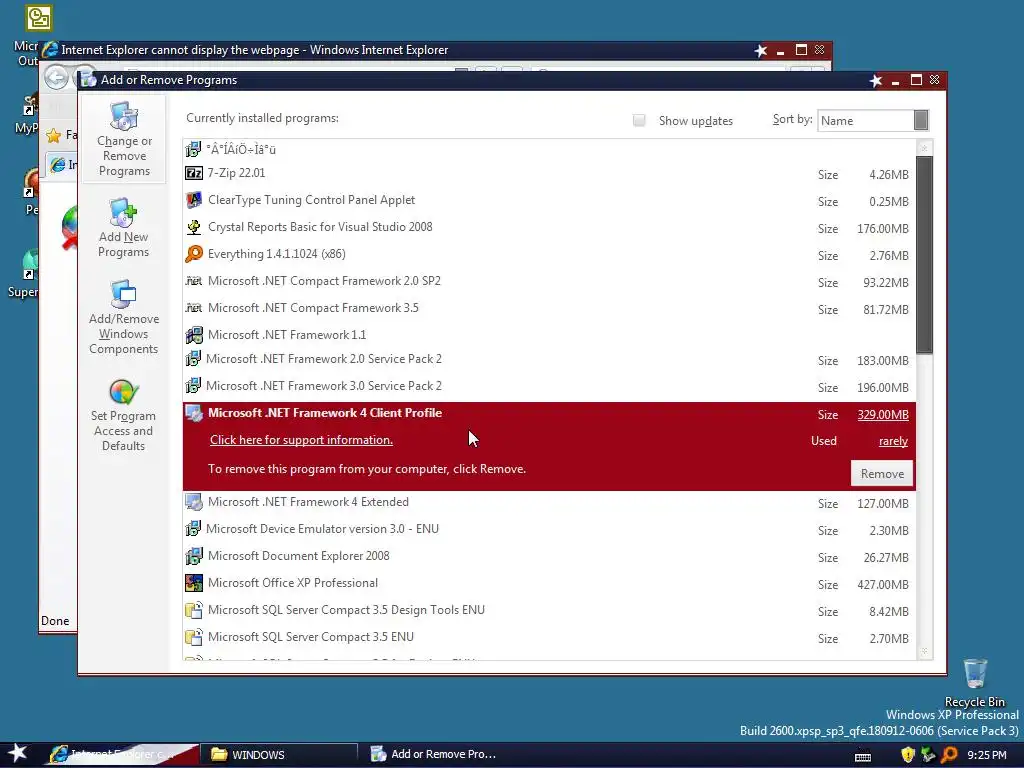Select .NET Framework 3.0 Service Pack 2 icon
The height and width of the screenshot is (768, 1024).
pos(193,385)
